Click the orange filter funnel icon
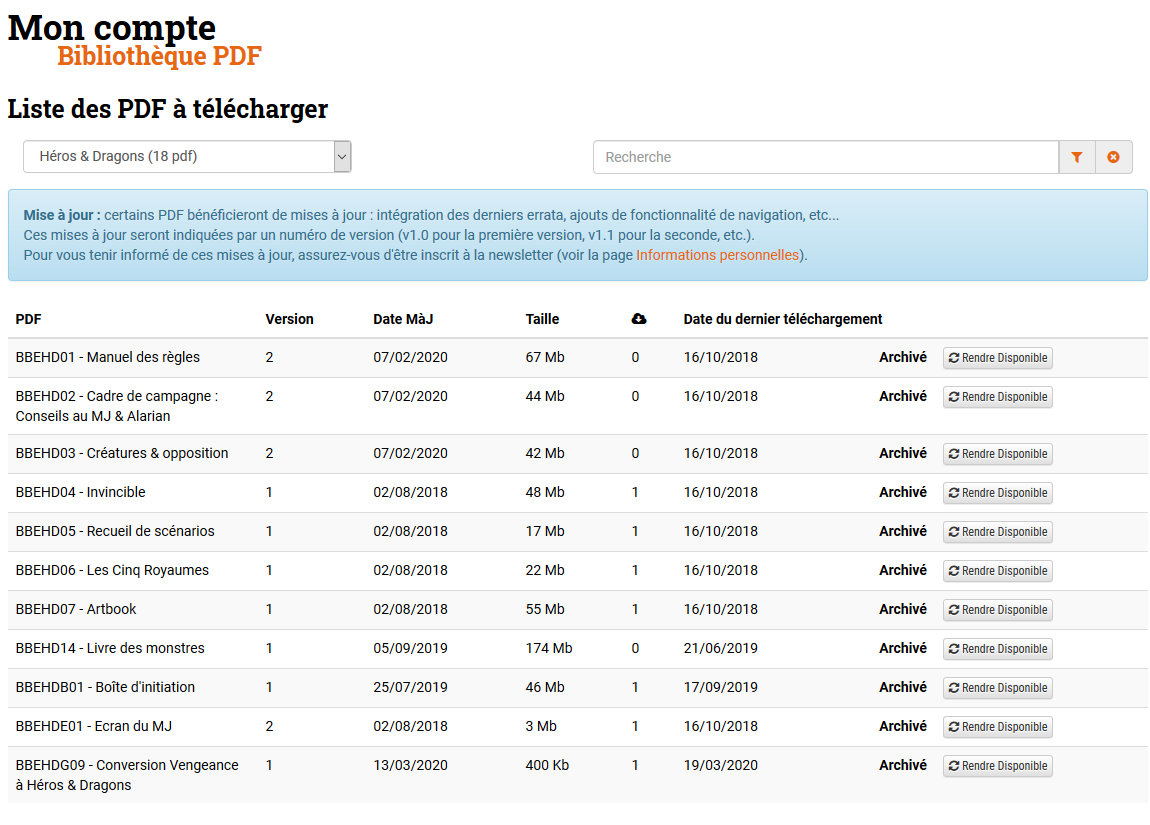The image size is (1150, 825). pyautogui.click(x=1077, y=157)
